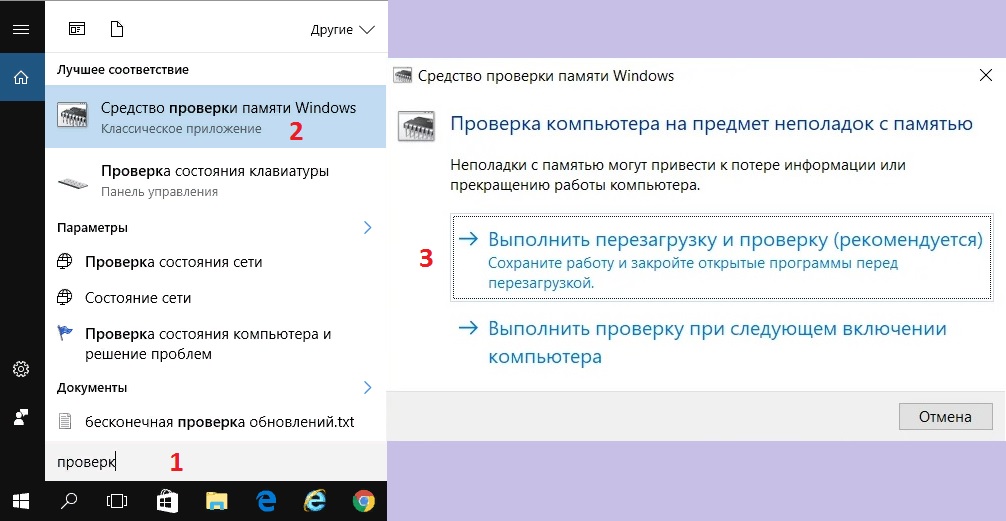
Task: Open Проверка состояния клавиатуры result
Action: click(x=216, y=181)
